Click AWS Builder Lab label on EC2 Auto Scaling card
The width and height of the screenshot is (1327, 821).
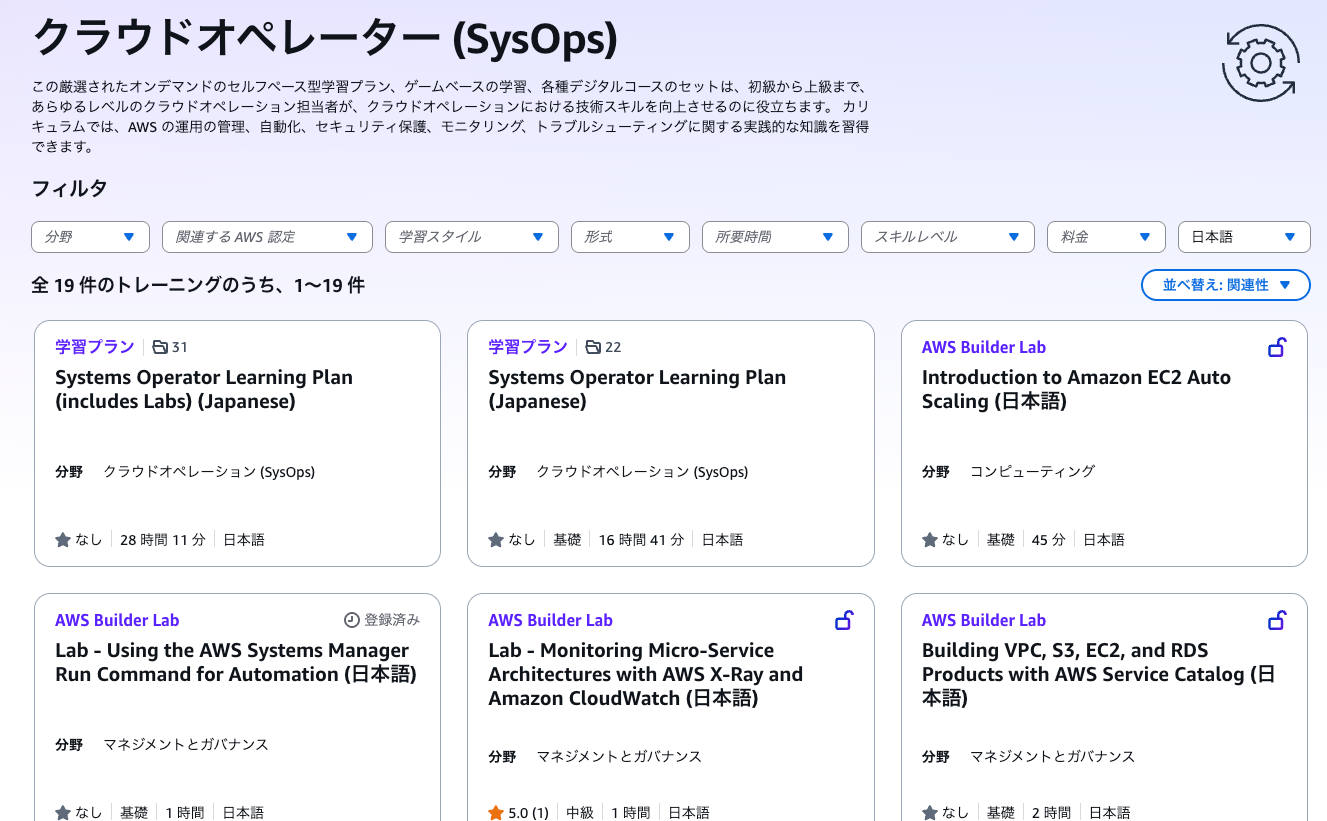[984, 347]
